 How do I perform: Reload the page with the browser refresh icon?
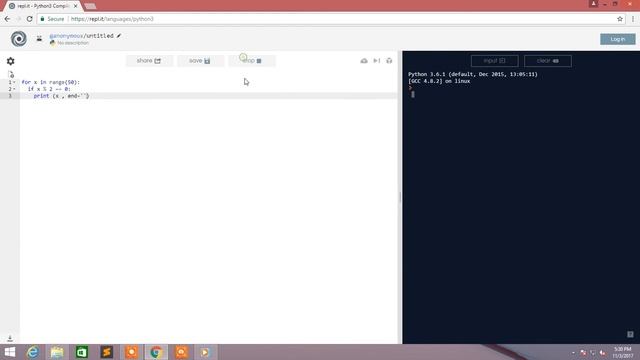29,19
